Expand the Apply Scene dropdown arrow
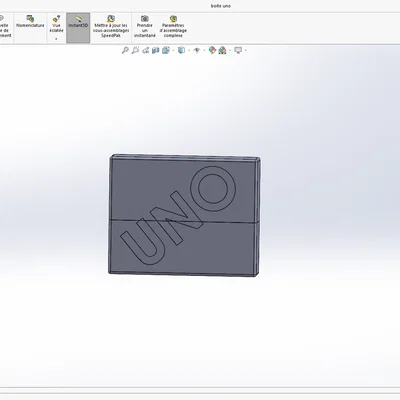400x400 pixels. [230, 51]
